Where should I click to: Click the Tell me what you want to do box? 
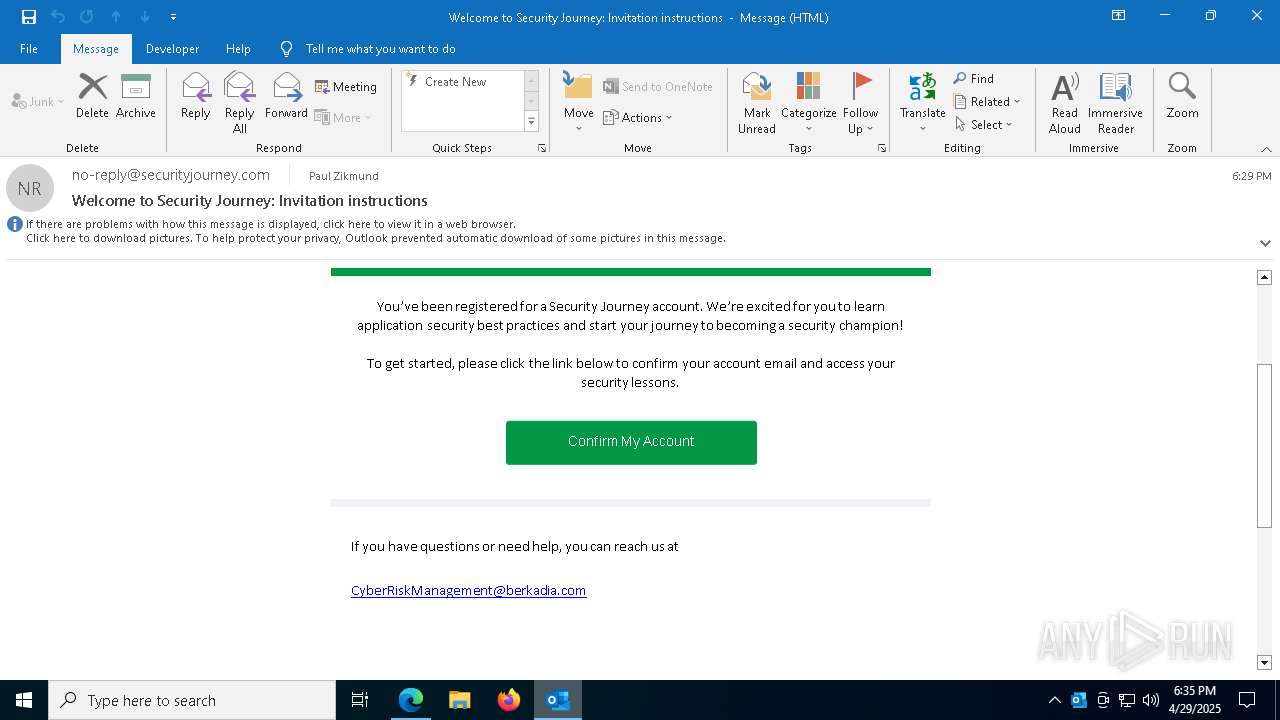click(380, 49)
